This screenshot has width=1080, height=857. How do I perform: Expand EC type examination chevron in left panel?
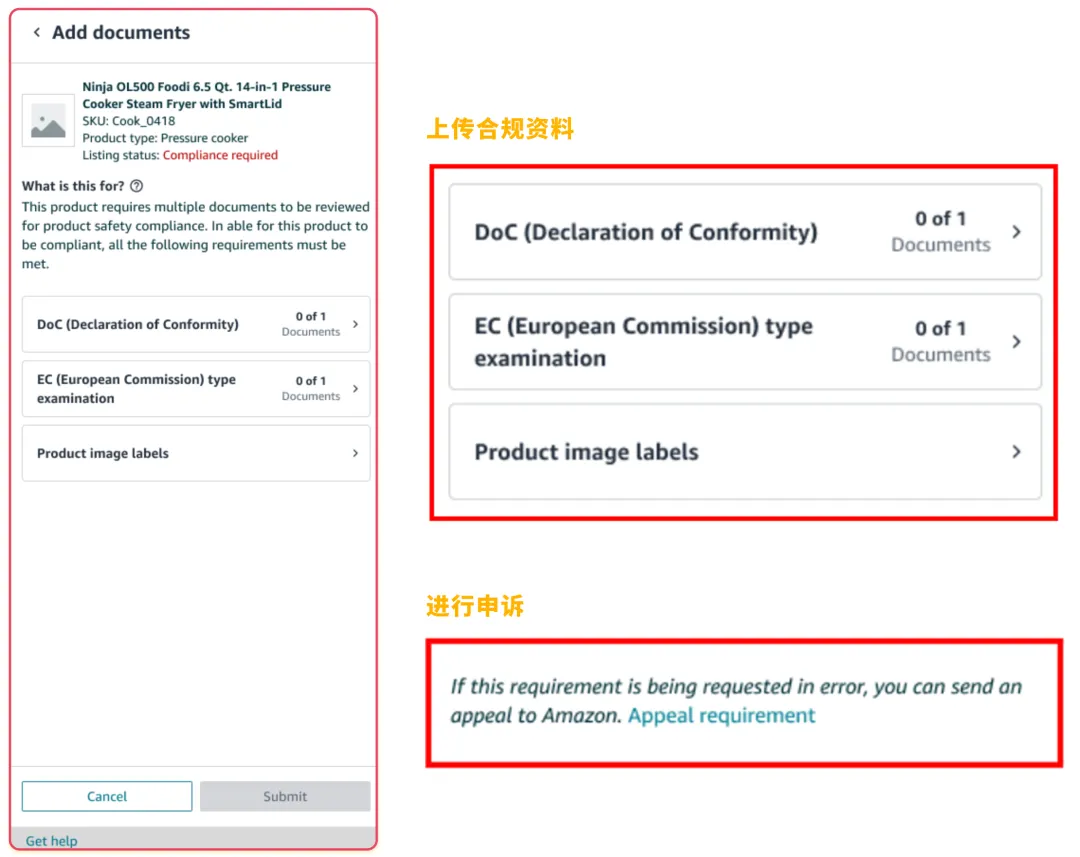click(x=355, y=389)
